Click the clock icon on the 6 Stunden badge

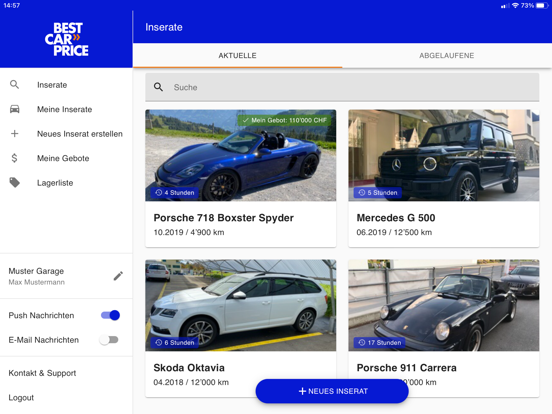[x=159, y=343]
